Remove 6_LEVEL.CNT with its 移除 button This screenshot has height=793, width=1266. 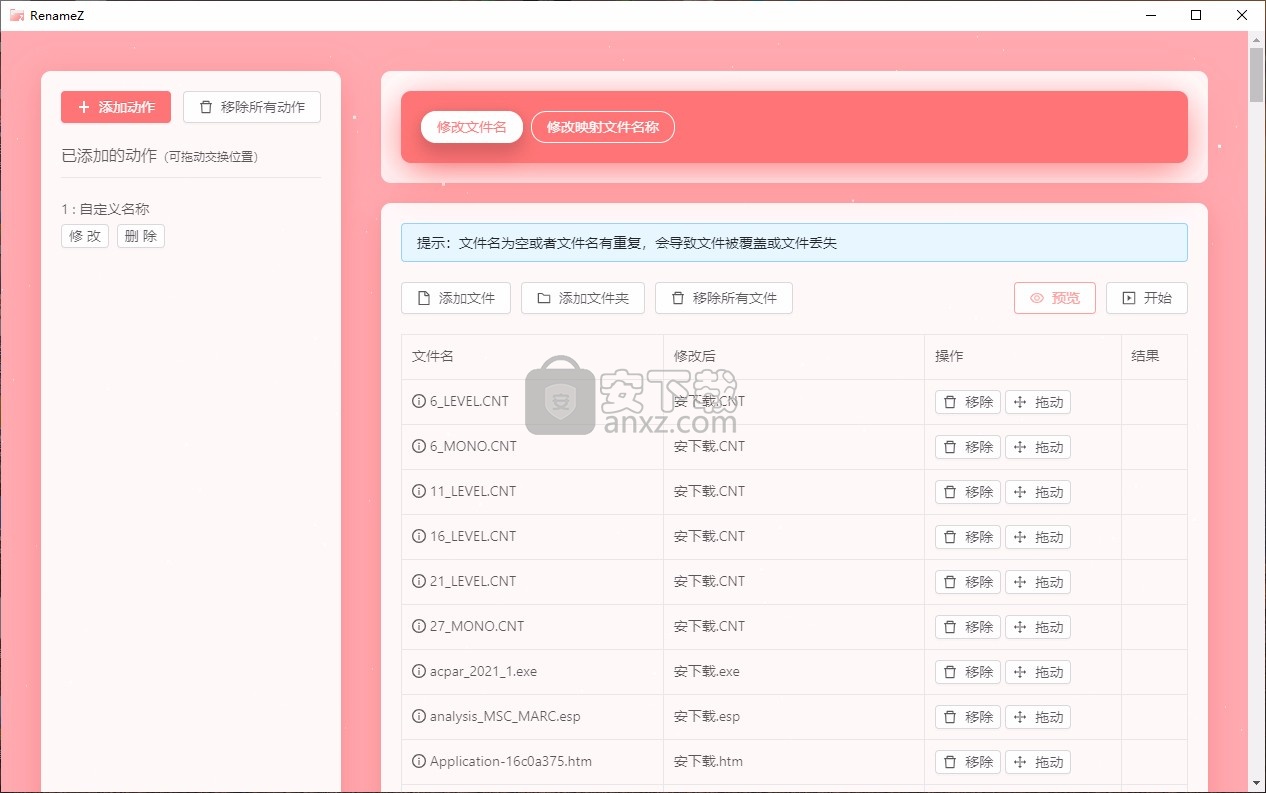click(x=968, y=402)
